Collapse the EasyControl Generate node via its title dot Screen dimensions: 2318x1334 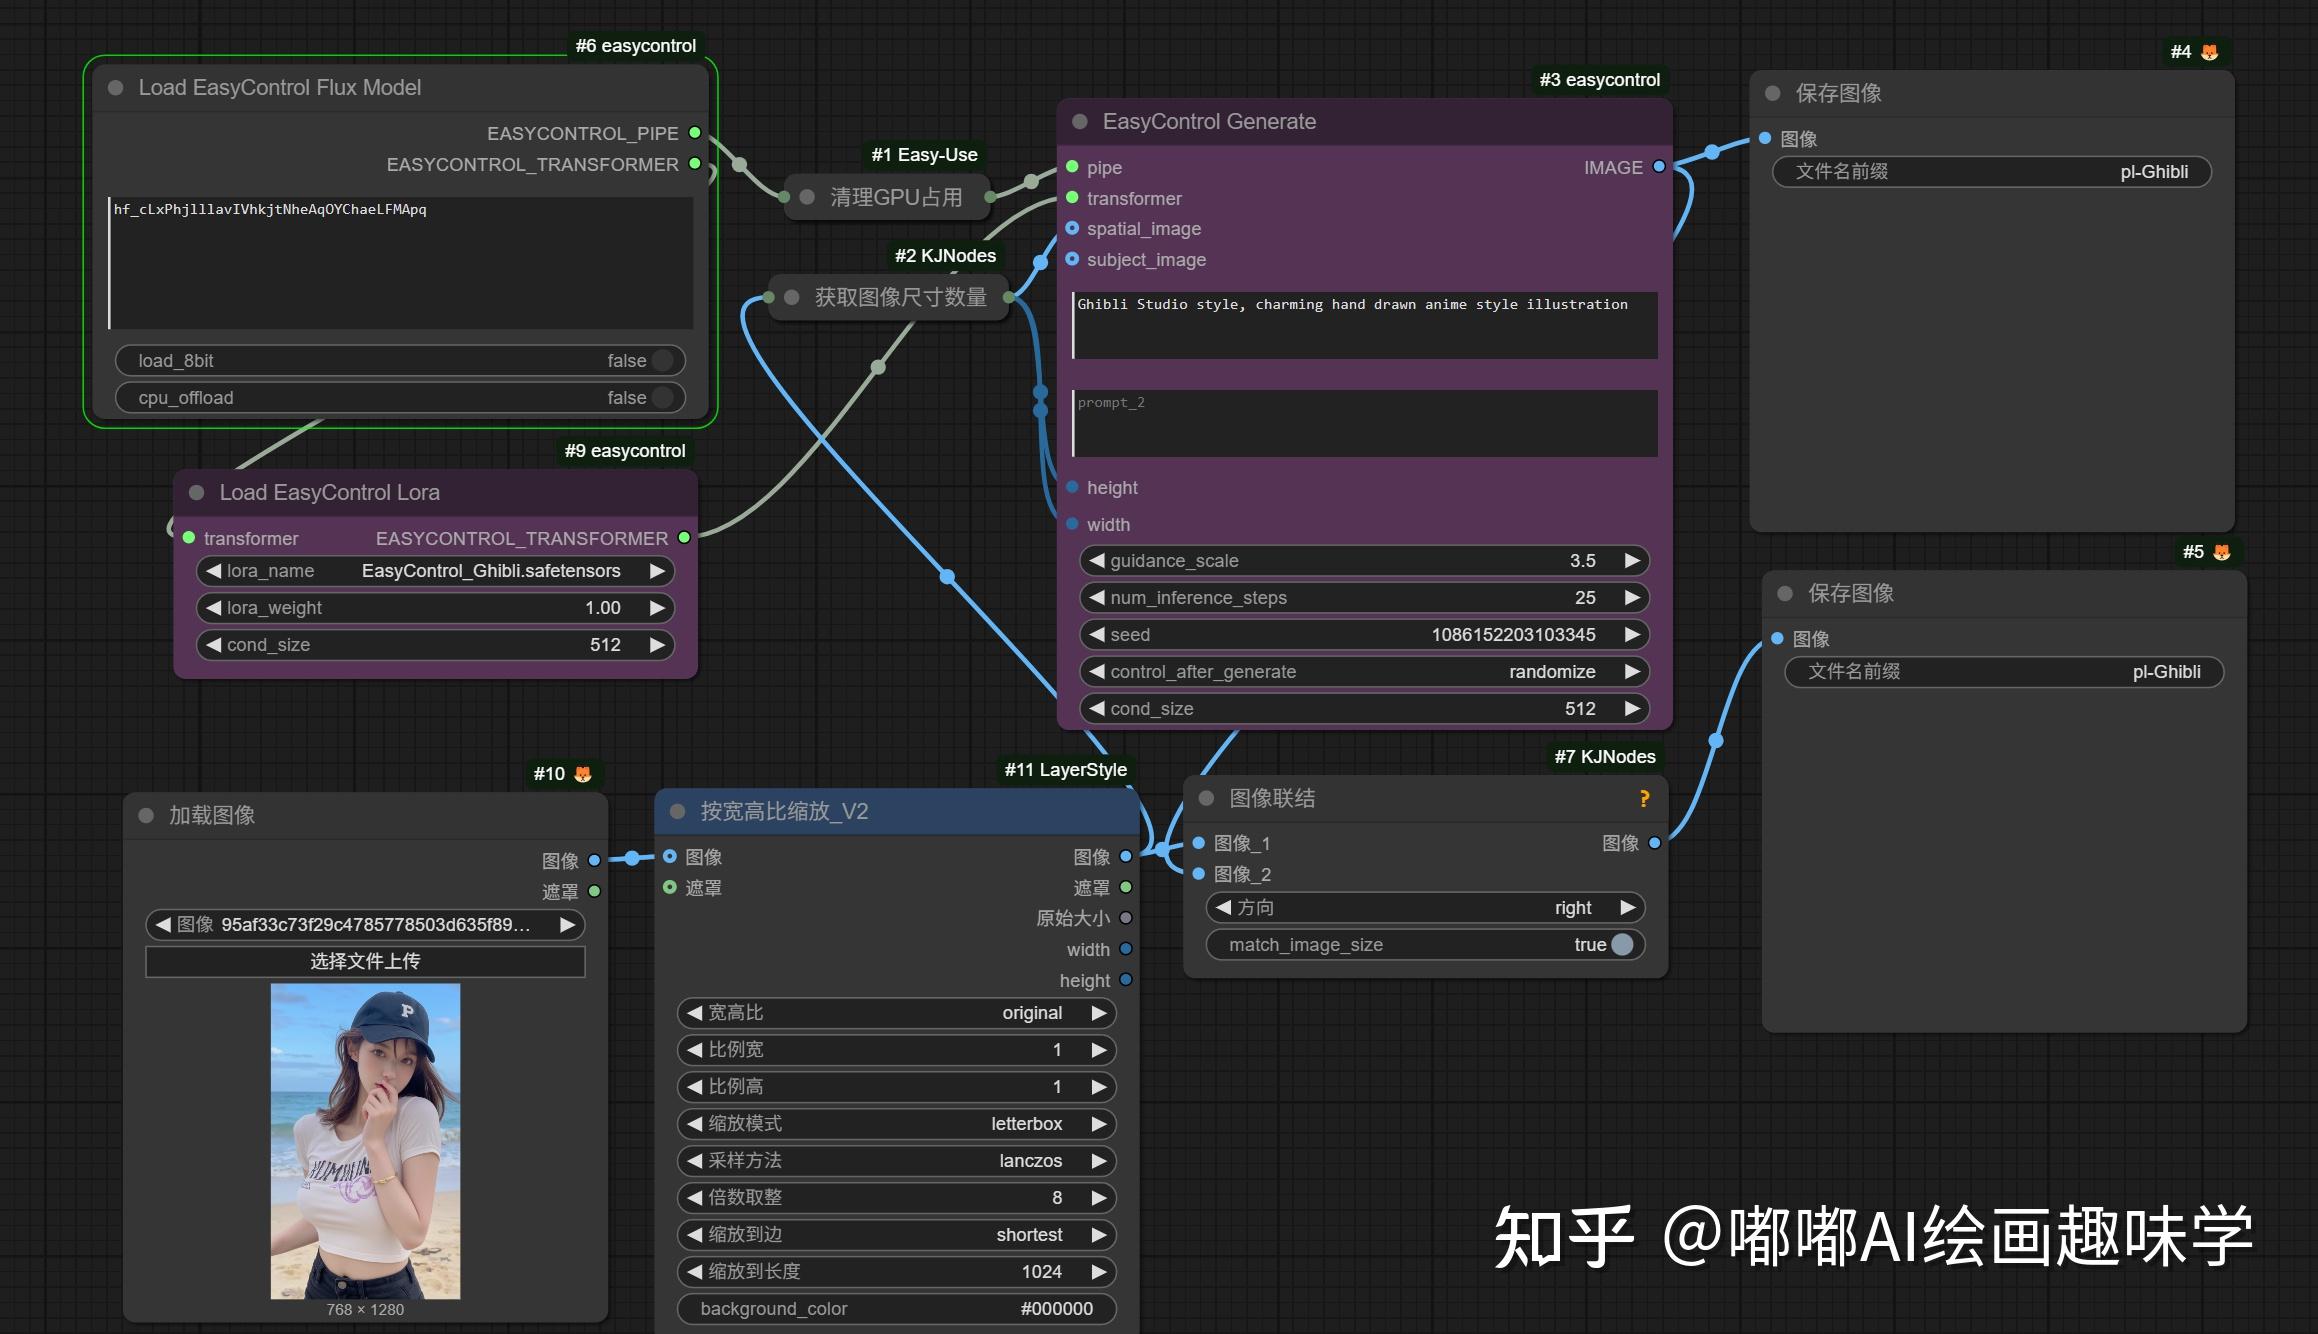pos(1080,121)
